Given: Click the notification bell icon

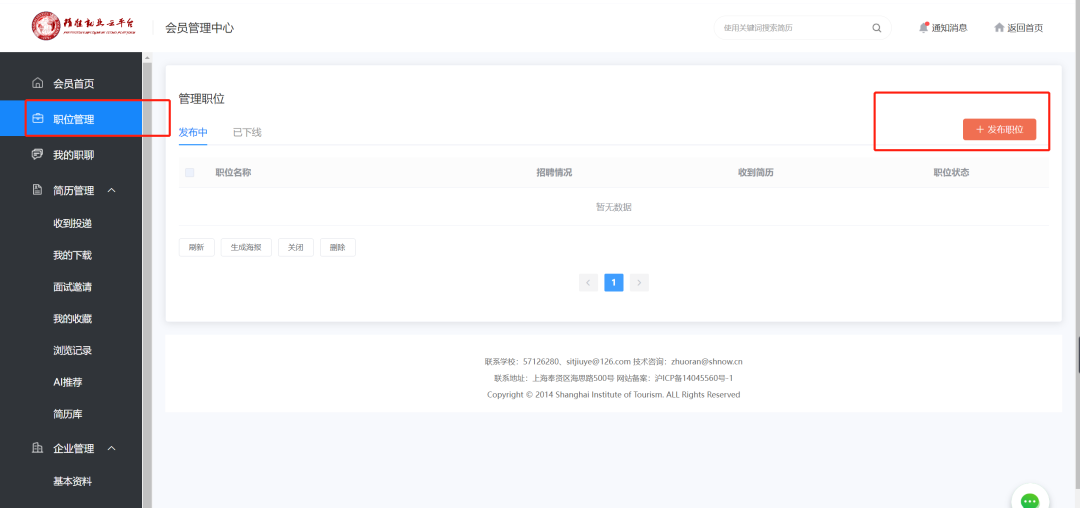Looking at the screenshot, I should 924,28.
